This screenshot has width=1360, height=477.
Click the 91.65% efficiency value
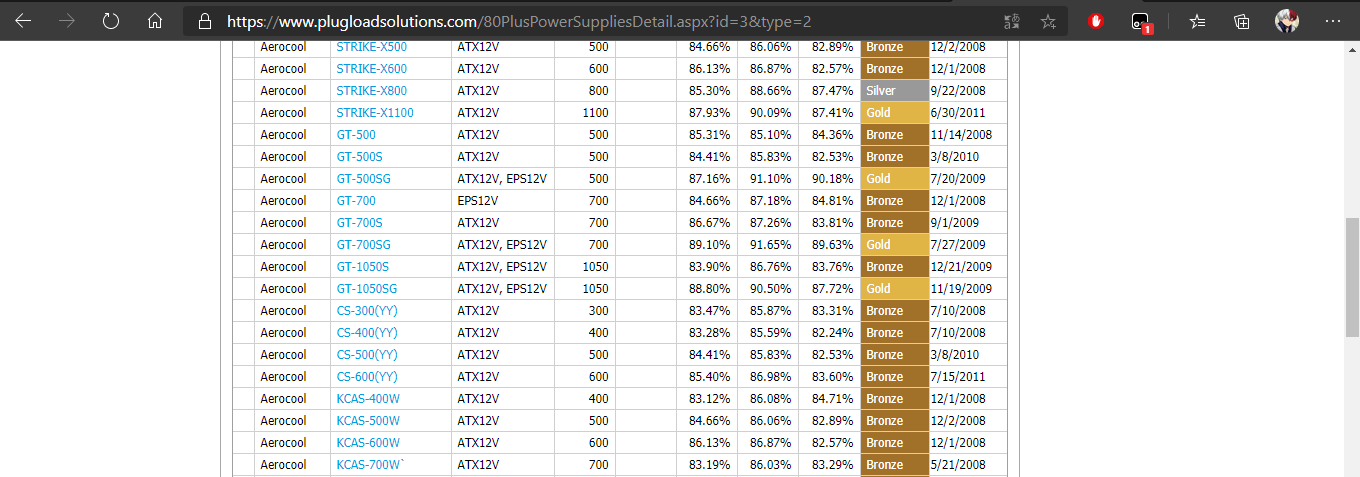pyautogui.click(x=771, y=245)
